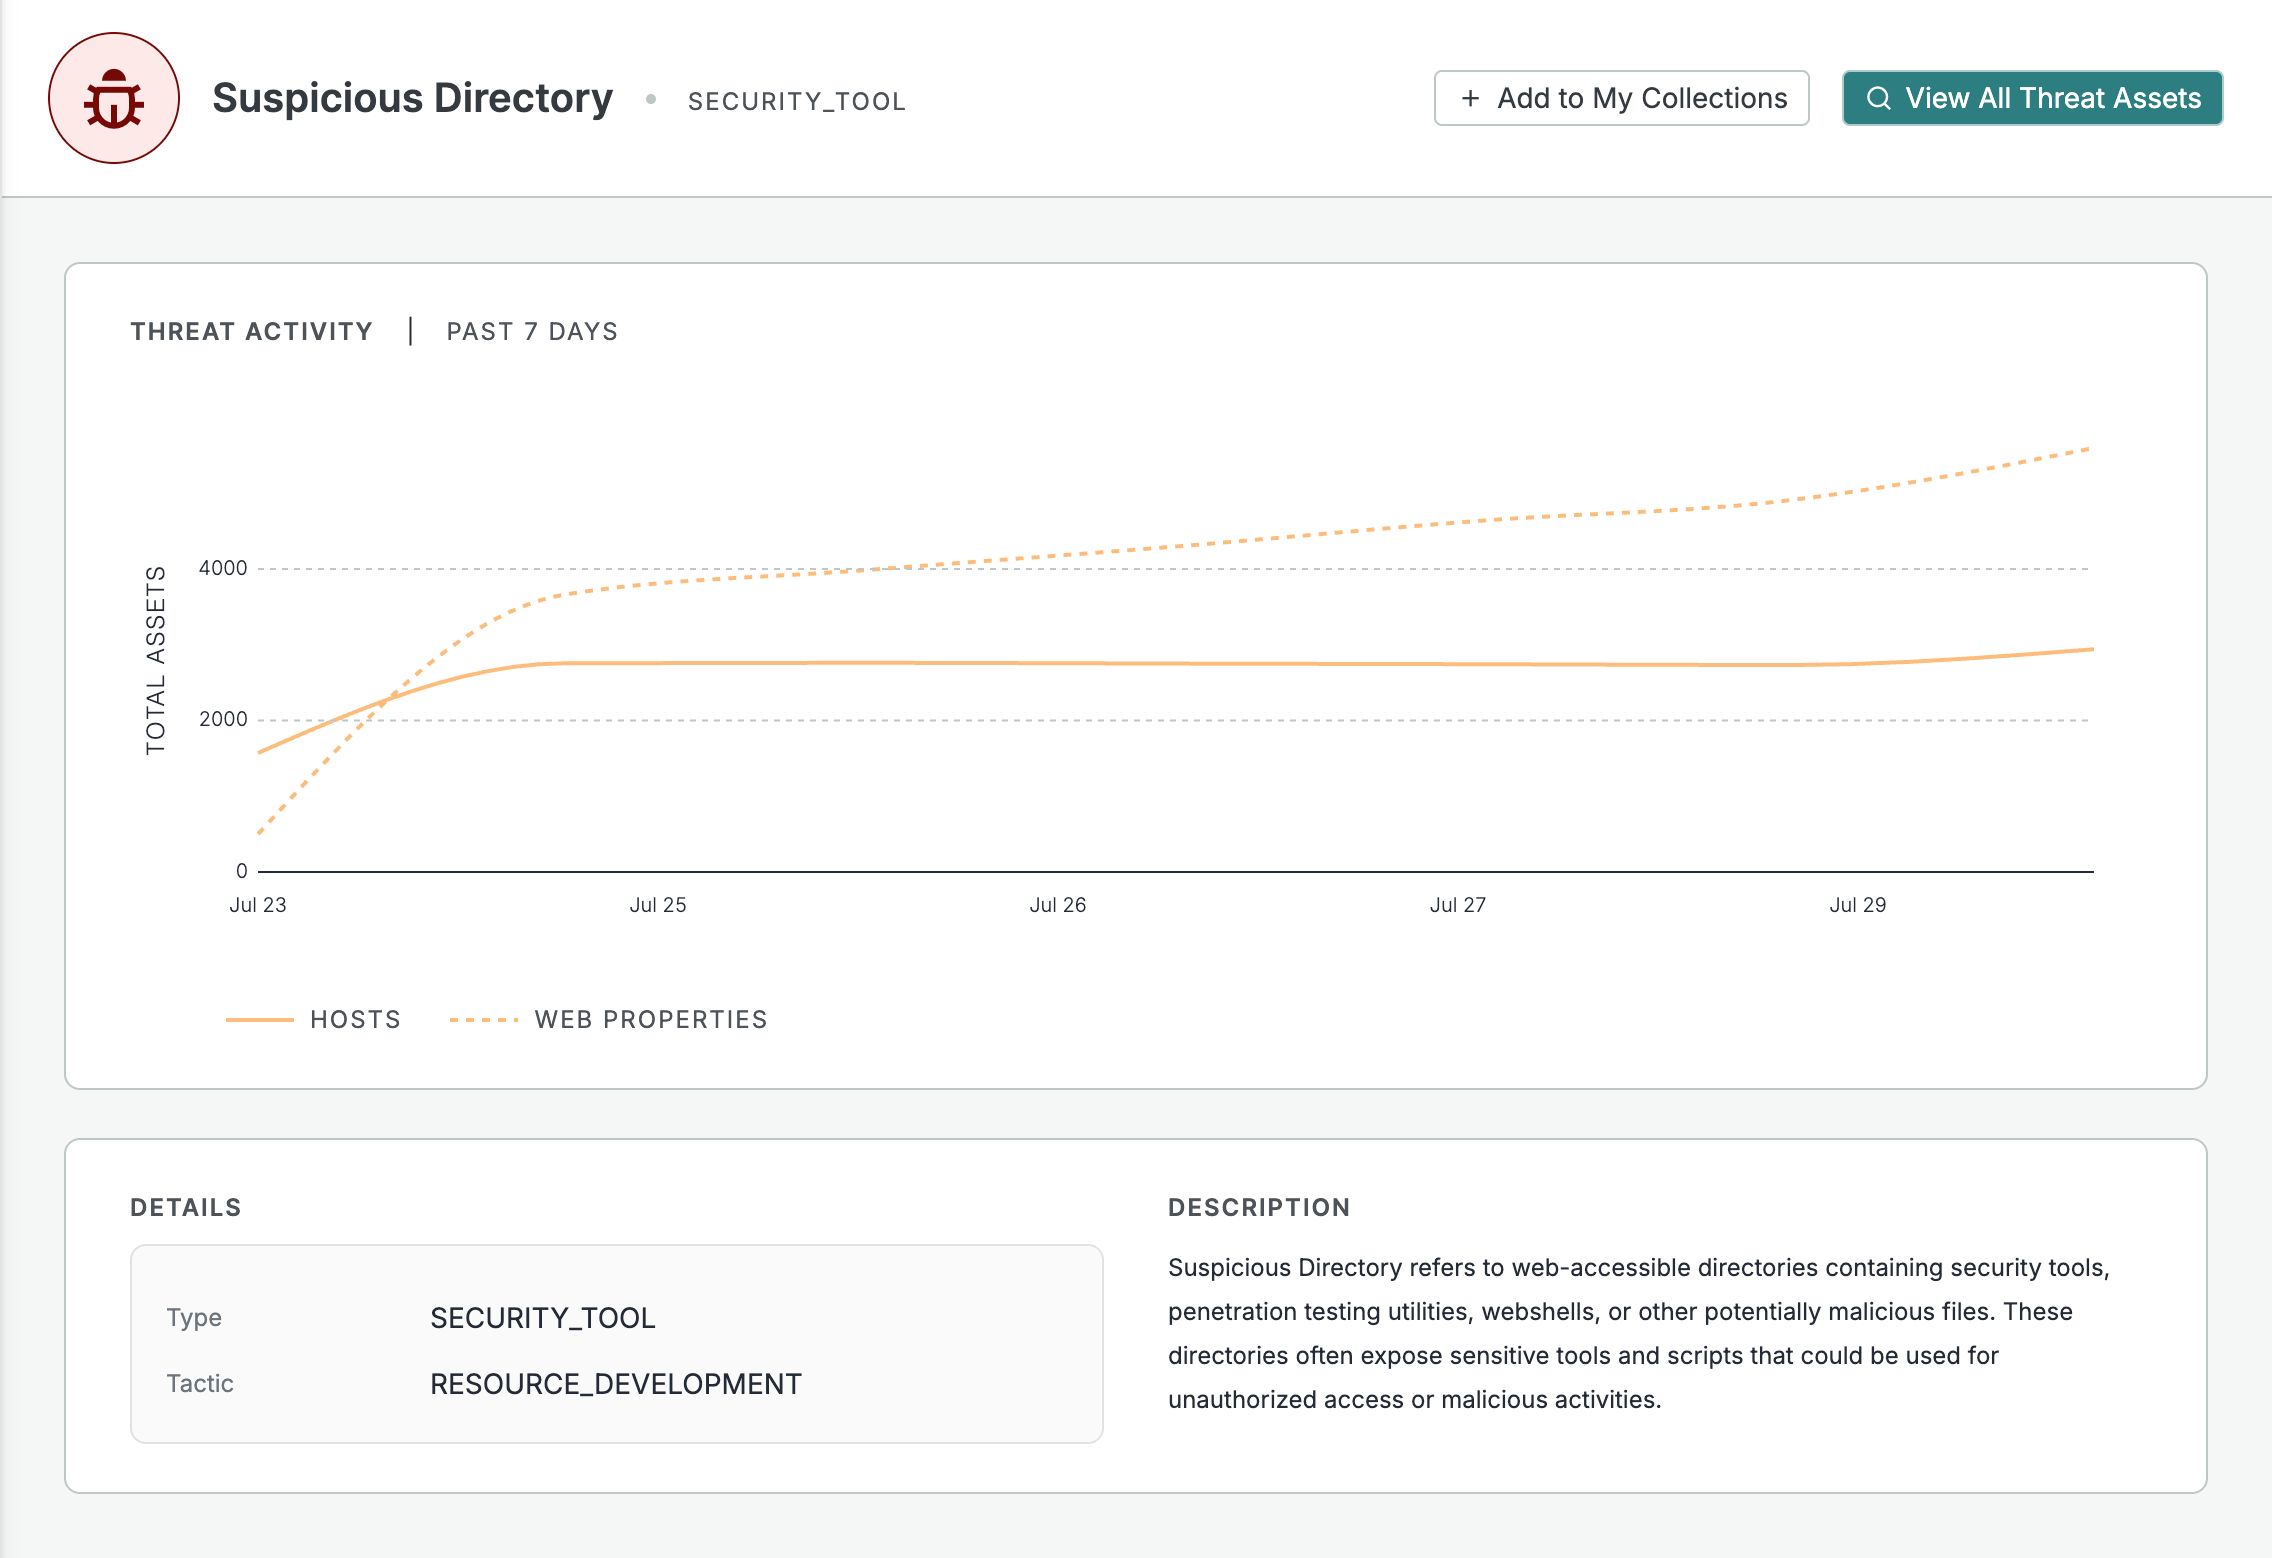Open View All Threat Assets
The image size is (2272, 1558).
[2032, 98]
